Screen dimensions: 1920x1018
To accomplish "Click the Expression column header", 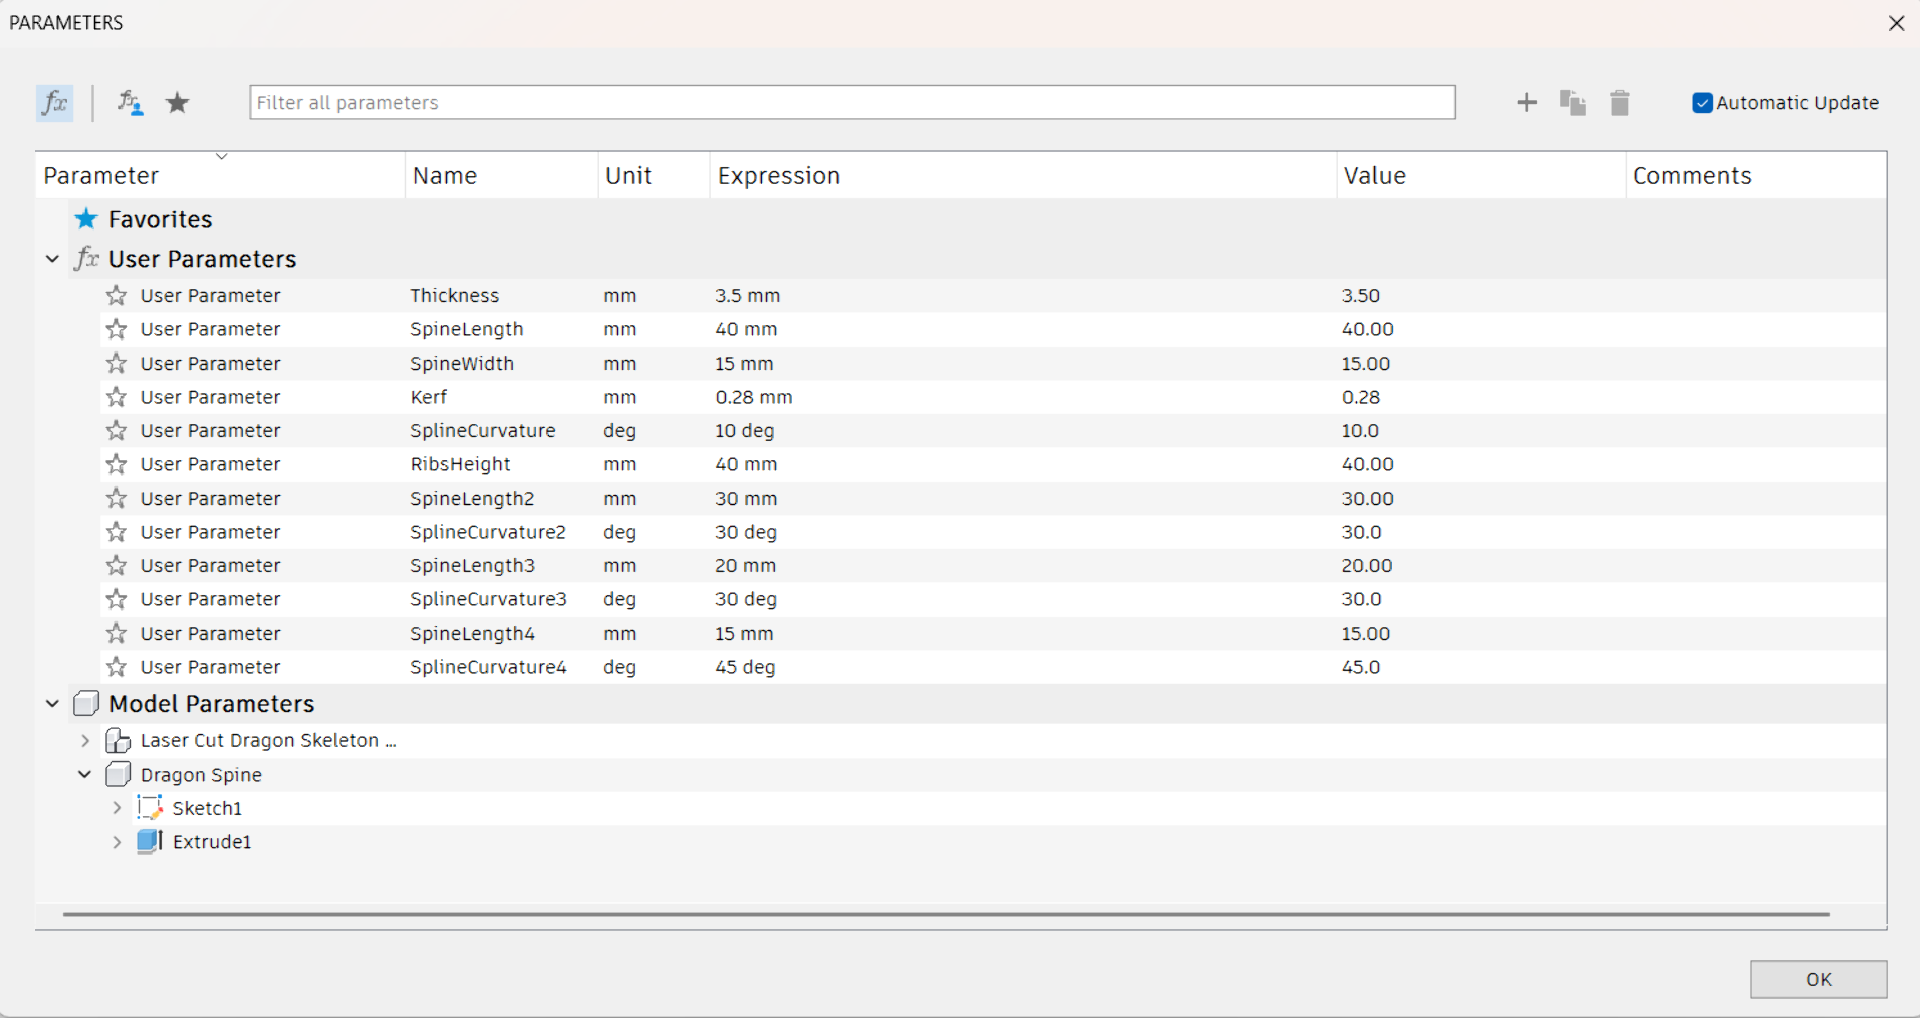I will pyautogui.click(x=778, y=176).
